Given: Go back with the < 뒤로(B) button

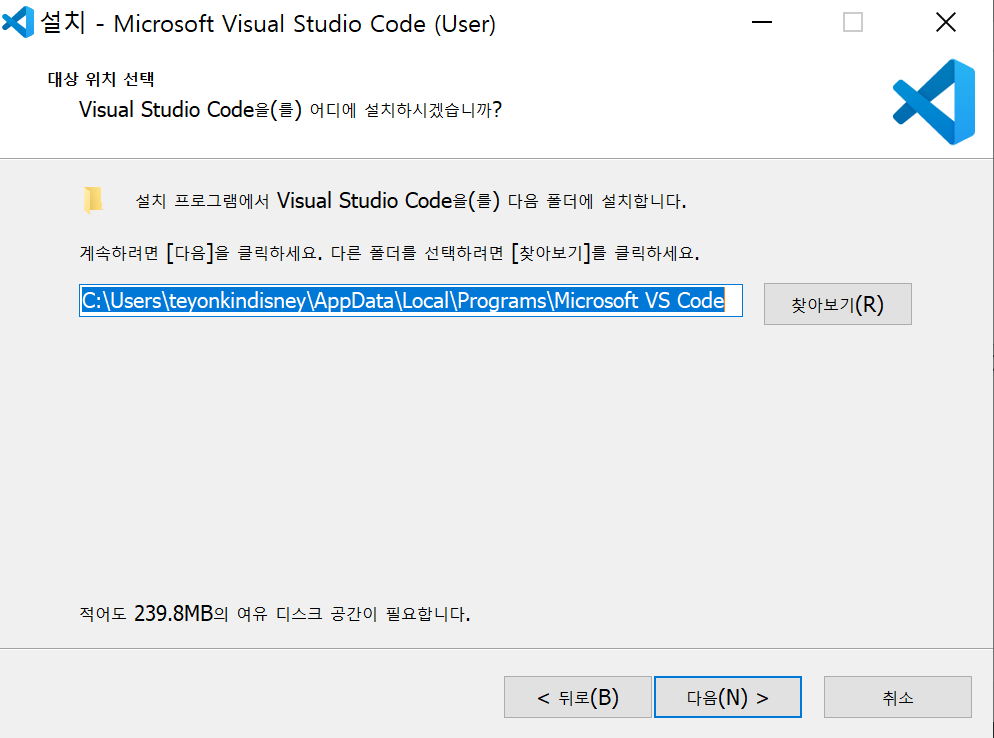Looking at the screenshot, I should pos(578,697).
